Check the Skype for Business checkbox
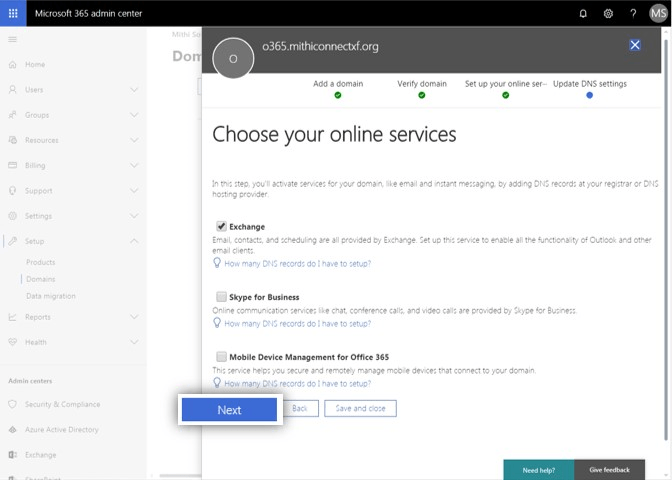 (221, 297)
